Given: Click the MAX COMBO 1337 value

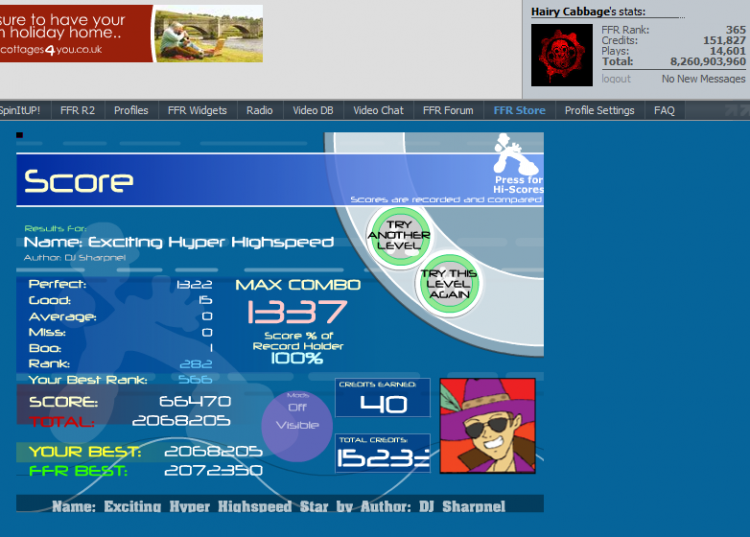Looking at the screenshot, I should pos(298,312).
